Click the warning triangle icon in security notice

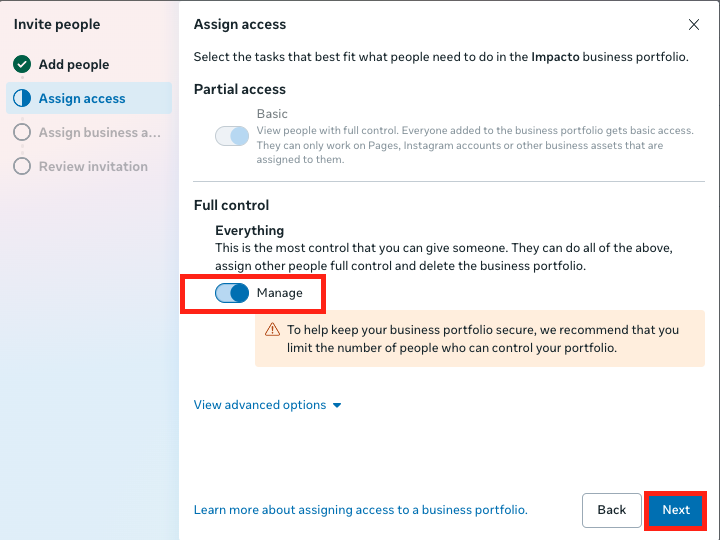coord(272,330)
